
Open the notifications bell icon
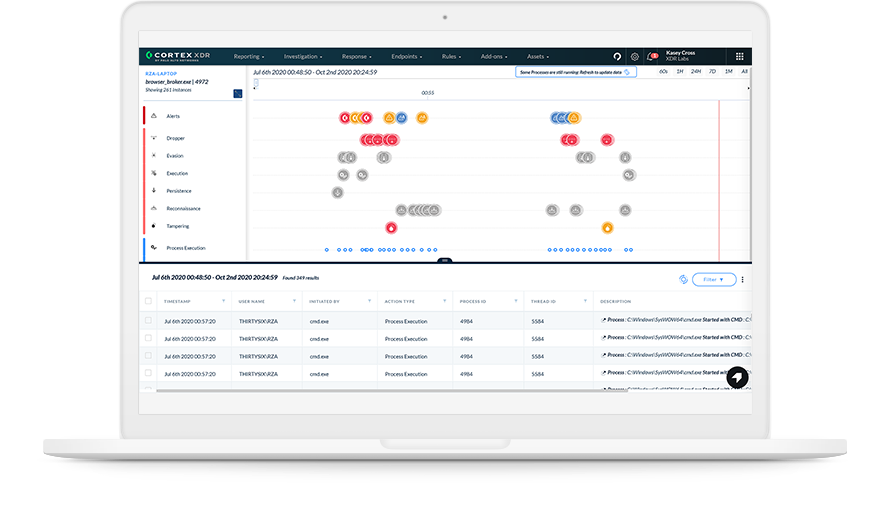[x=652, y=57]
